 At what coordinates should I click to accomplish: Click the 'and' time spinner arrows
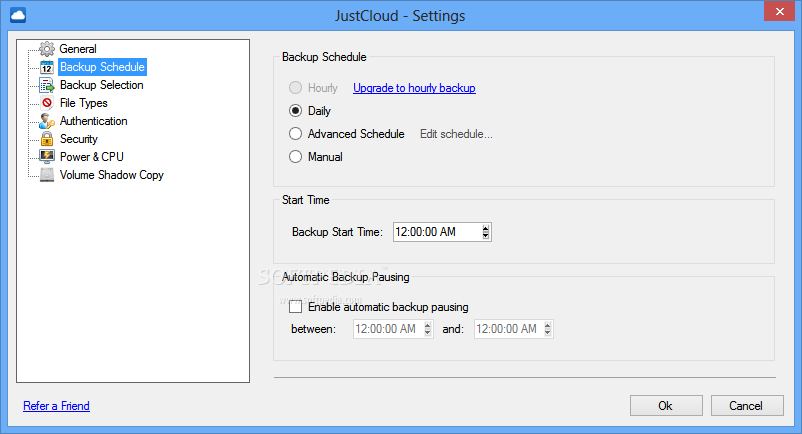[548, 329]
